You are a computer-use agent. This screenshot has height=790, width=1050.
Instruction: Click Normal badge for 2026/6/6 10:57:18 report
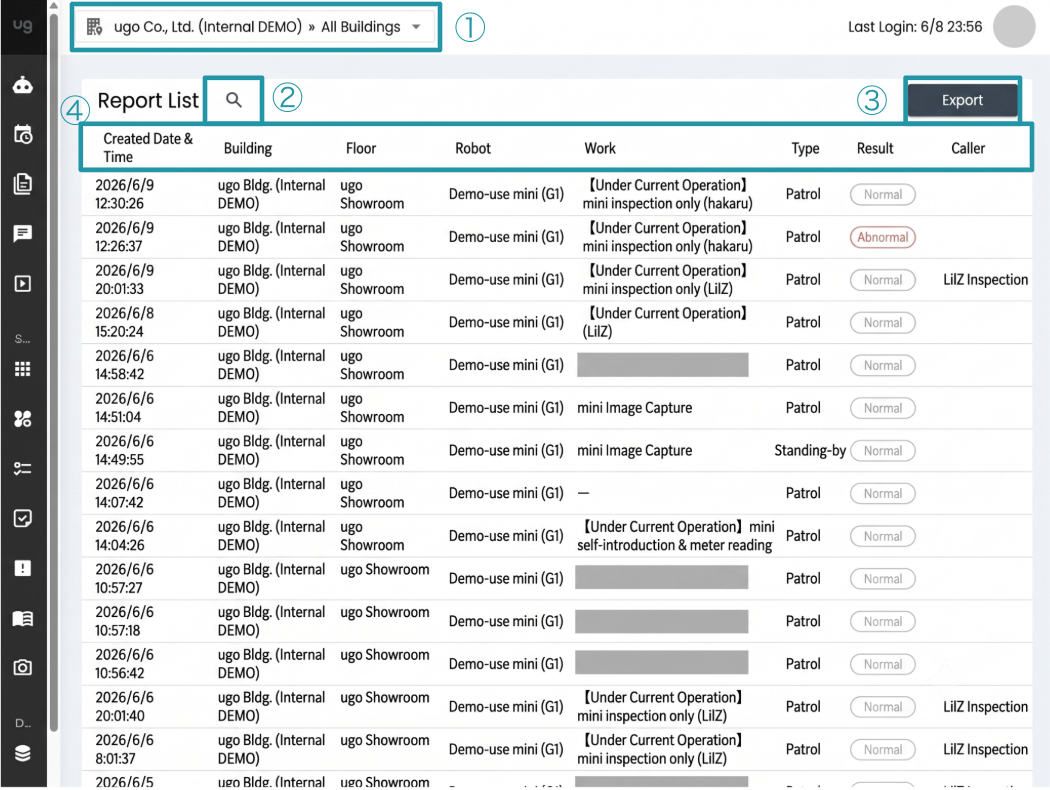883,621
